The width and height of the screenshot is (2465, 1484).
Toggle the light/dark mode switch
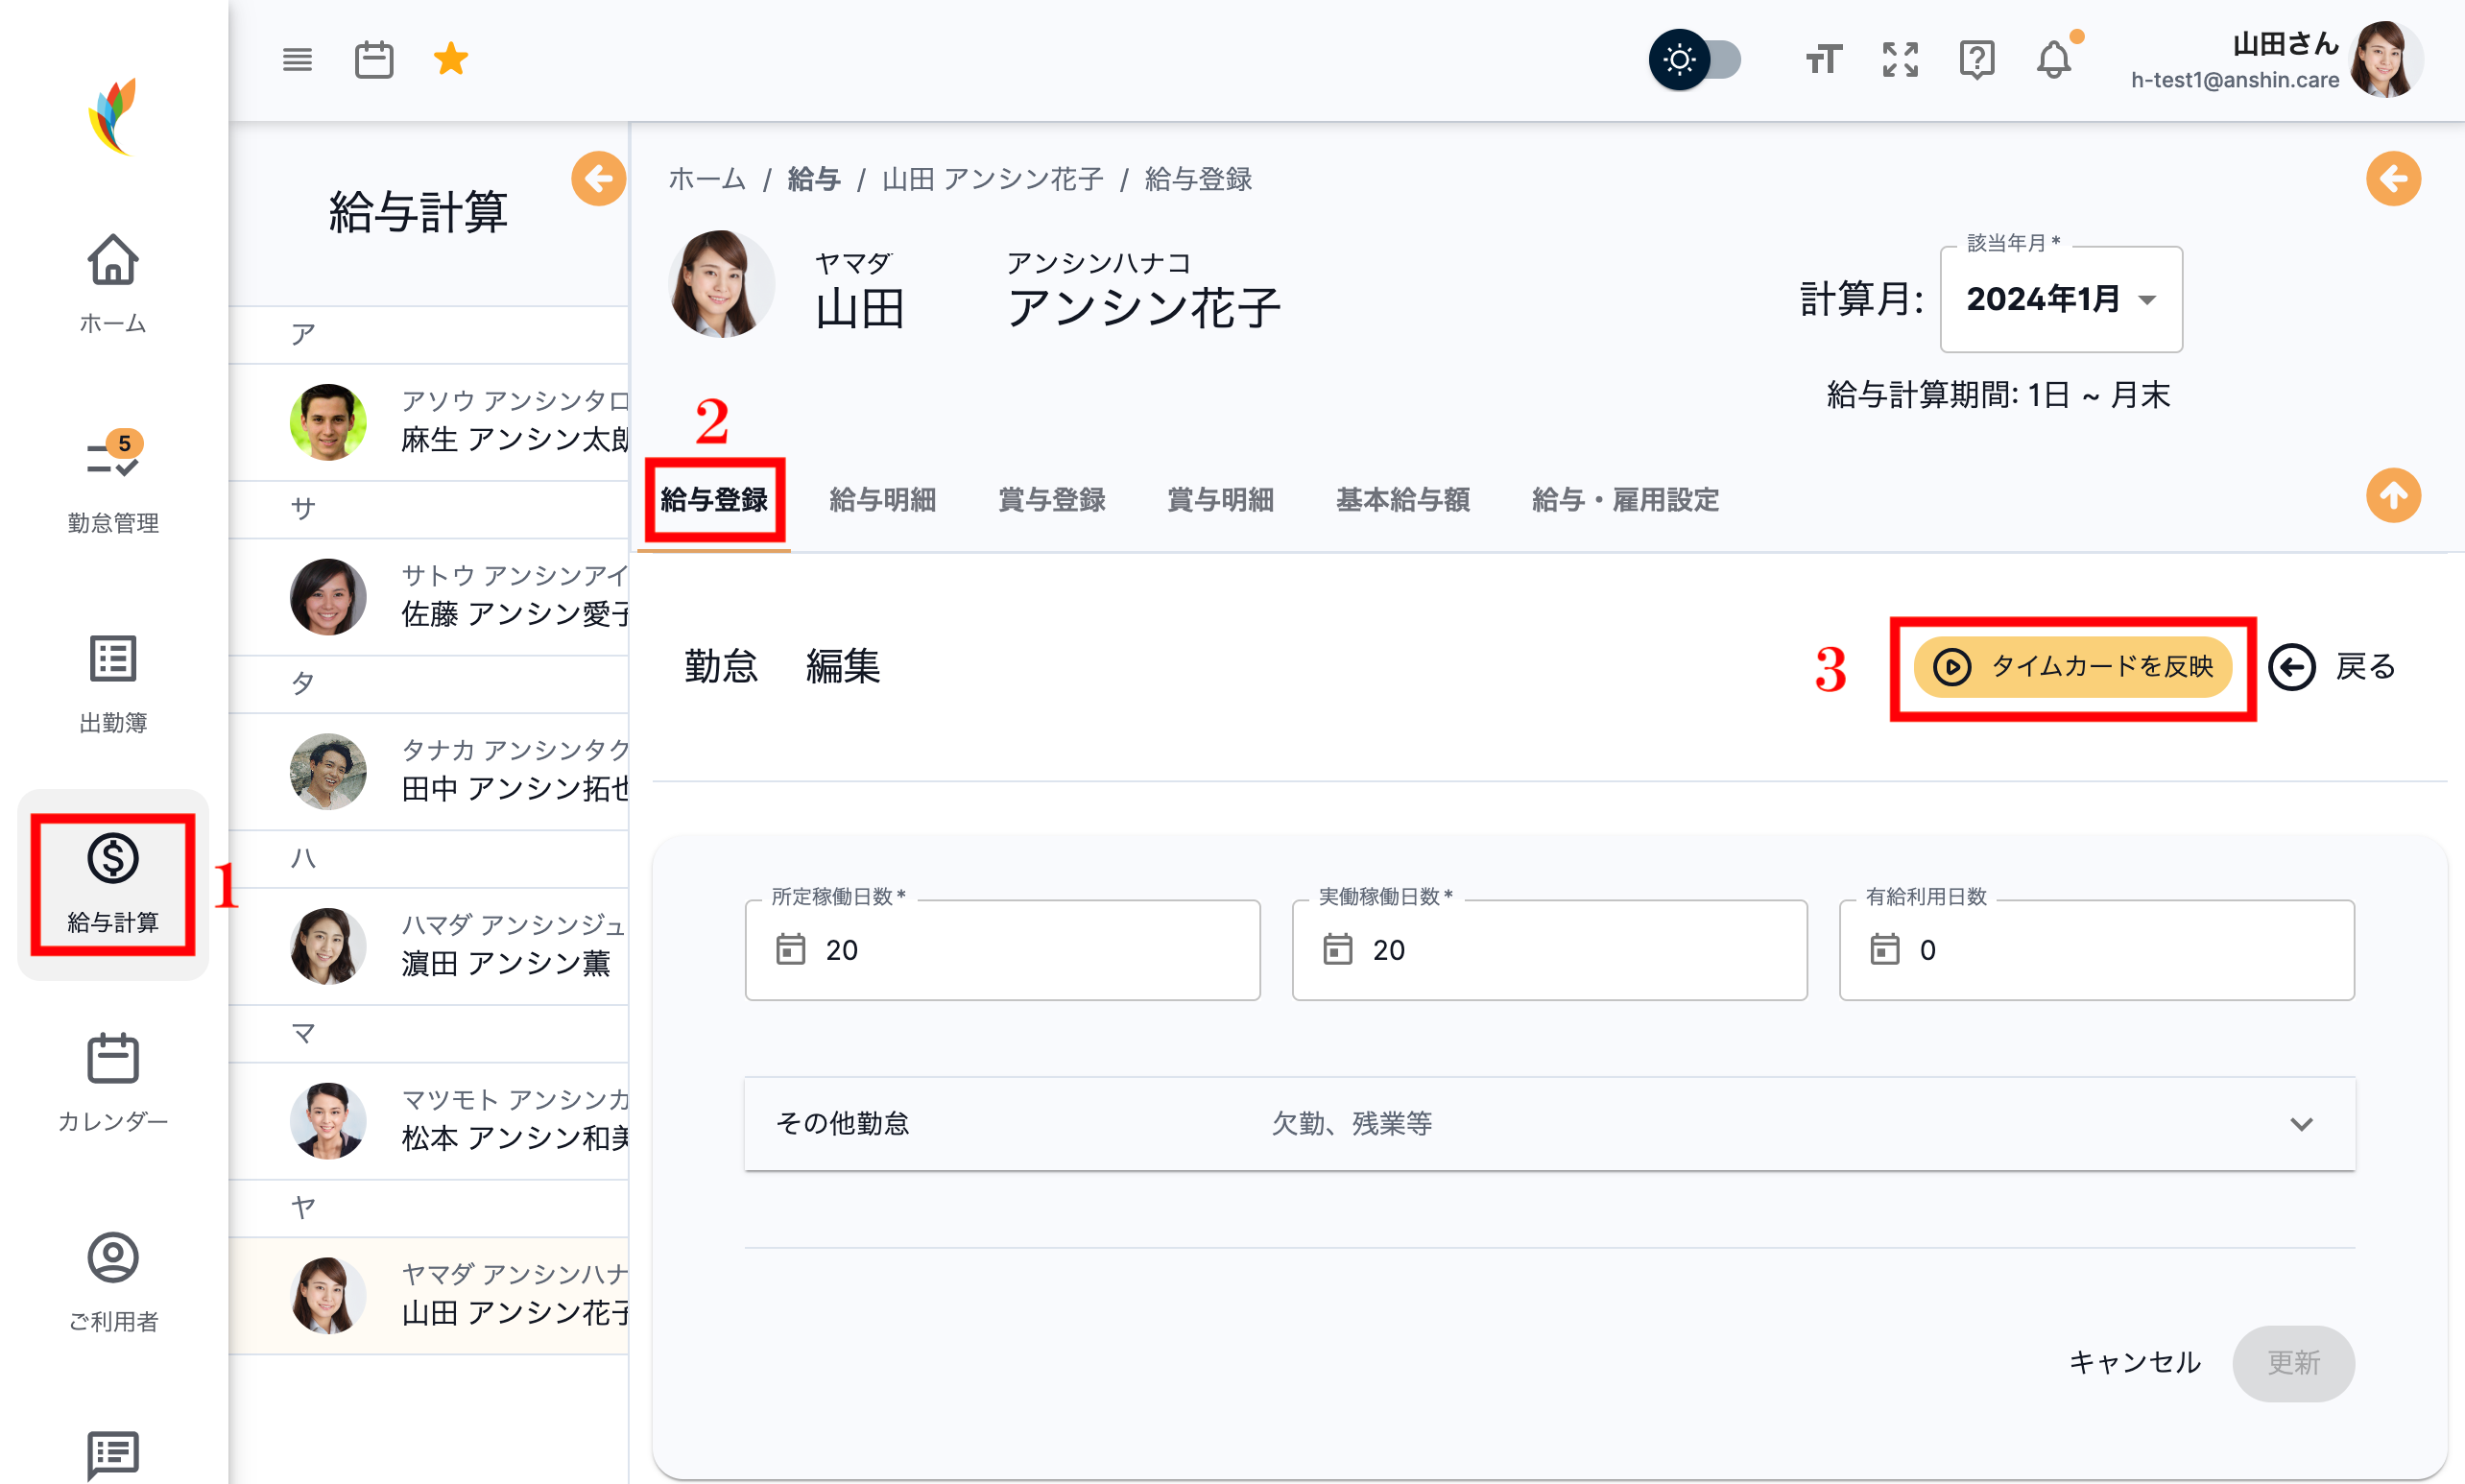(1696, 60)
